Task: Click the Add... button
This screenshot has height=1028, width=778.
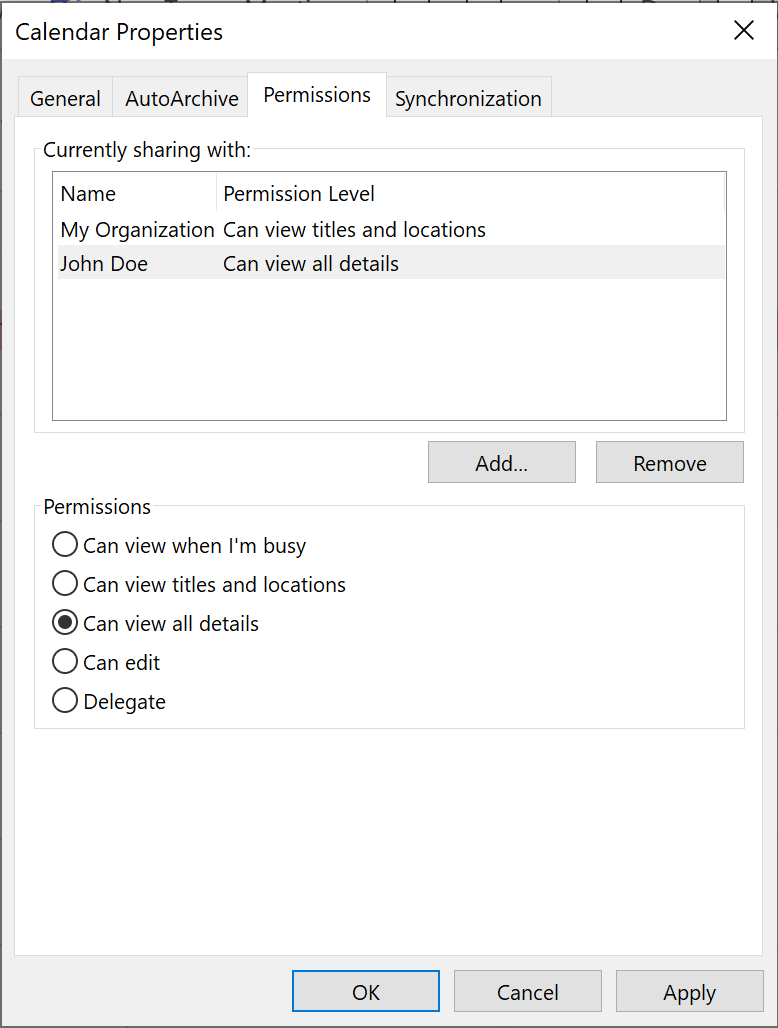Action: [501, 463]
